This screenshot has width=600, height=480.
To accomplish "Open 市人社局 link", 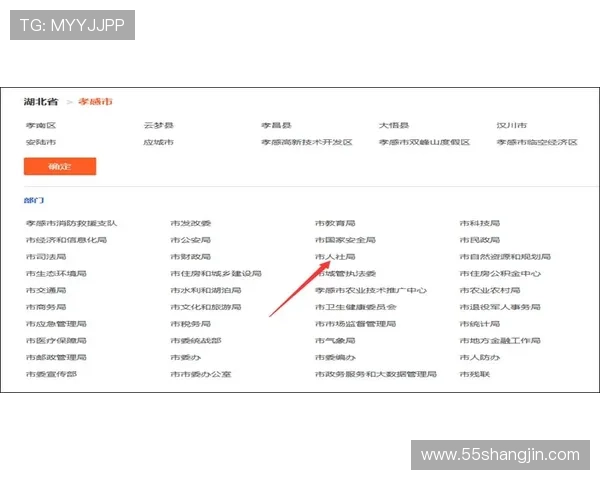I will (335, 256).
